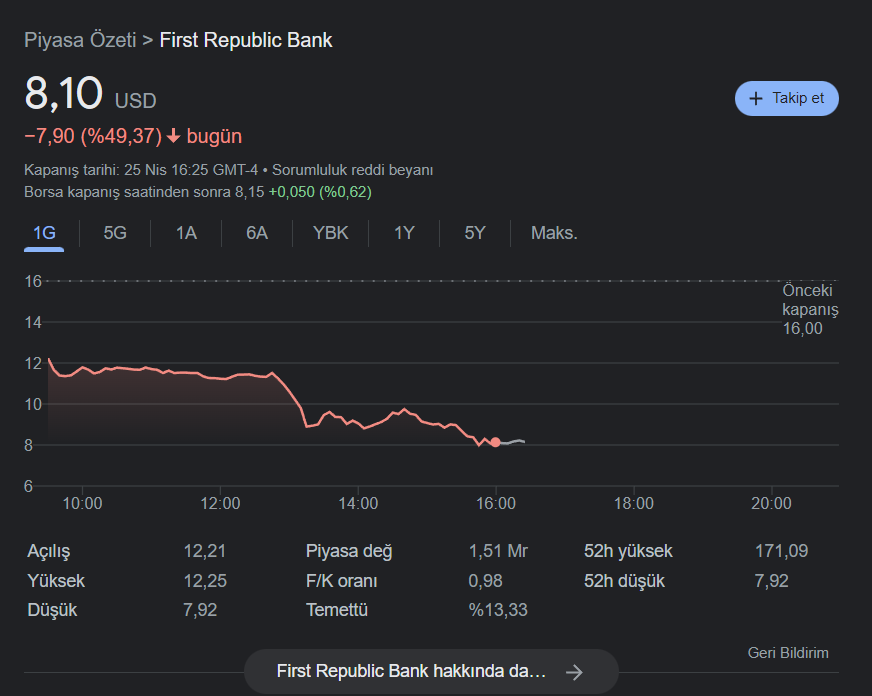Viewport: 872px width, 696px height.
Task: Select the Maks. maximum range tab
Action: (554, 233)
